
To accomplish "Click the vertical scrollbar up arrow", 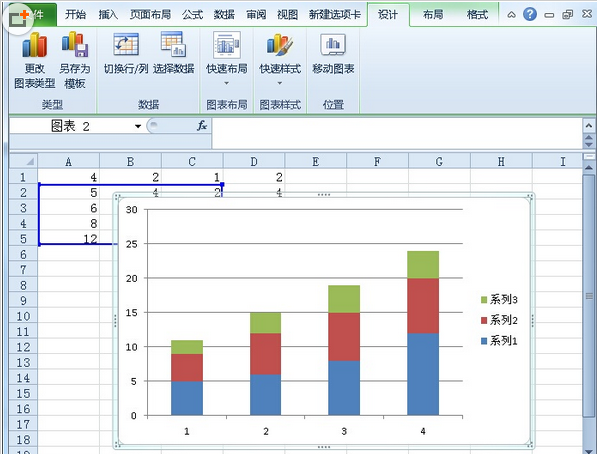I will pos(589,168).
